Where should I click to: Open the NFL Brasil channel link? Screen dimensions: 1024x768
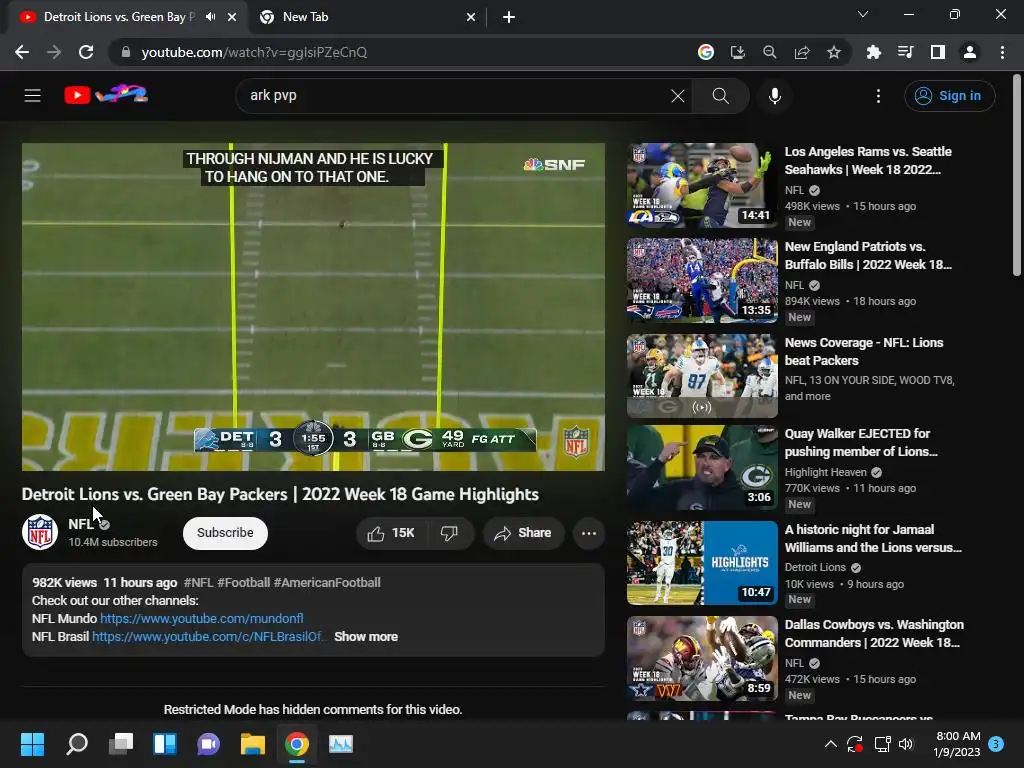point(209,637)
